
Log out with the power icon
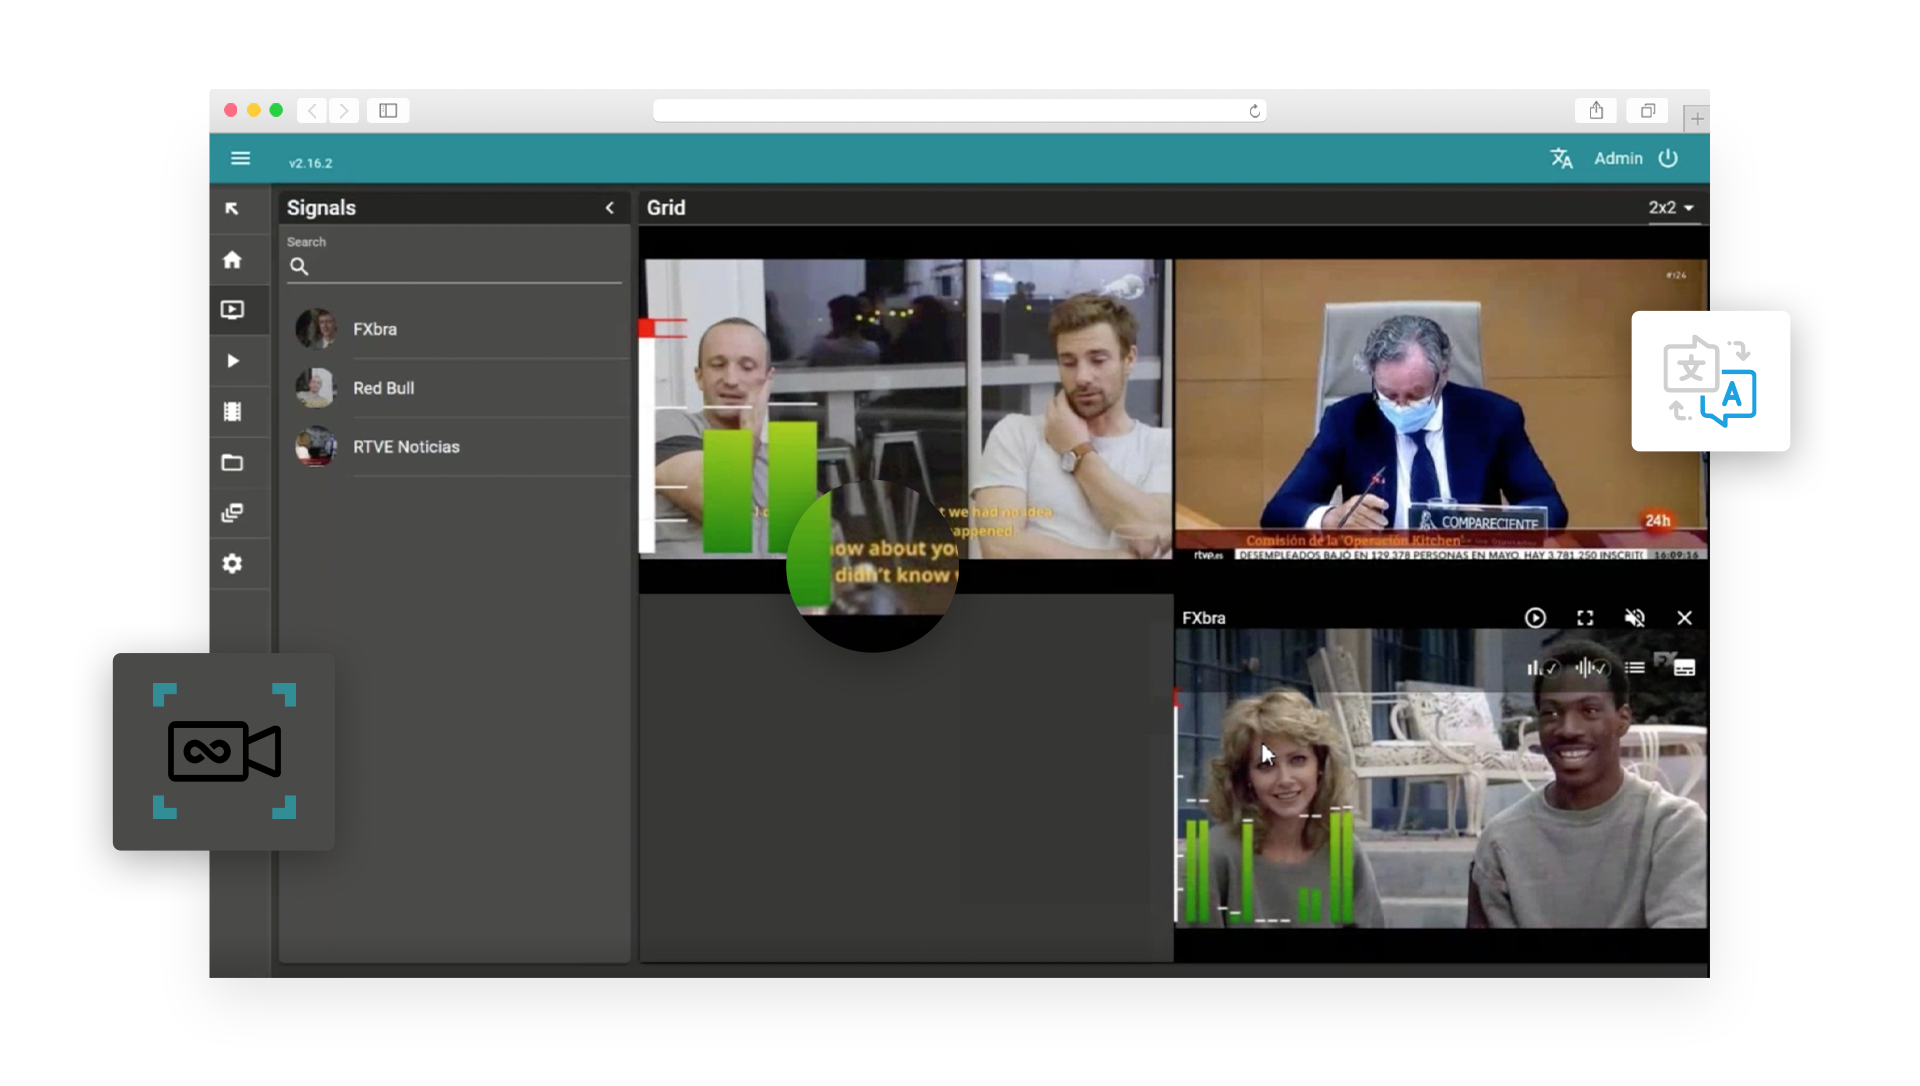coord(1668,158)
